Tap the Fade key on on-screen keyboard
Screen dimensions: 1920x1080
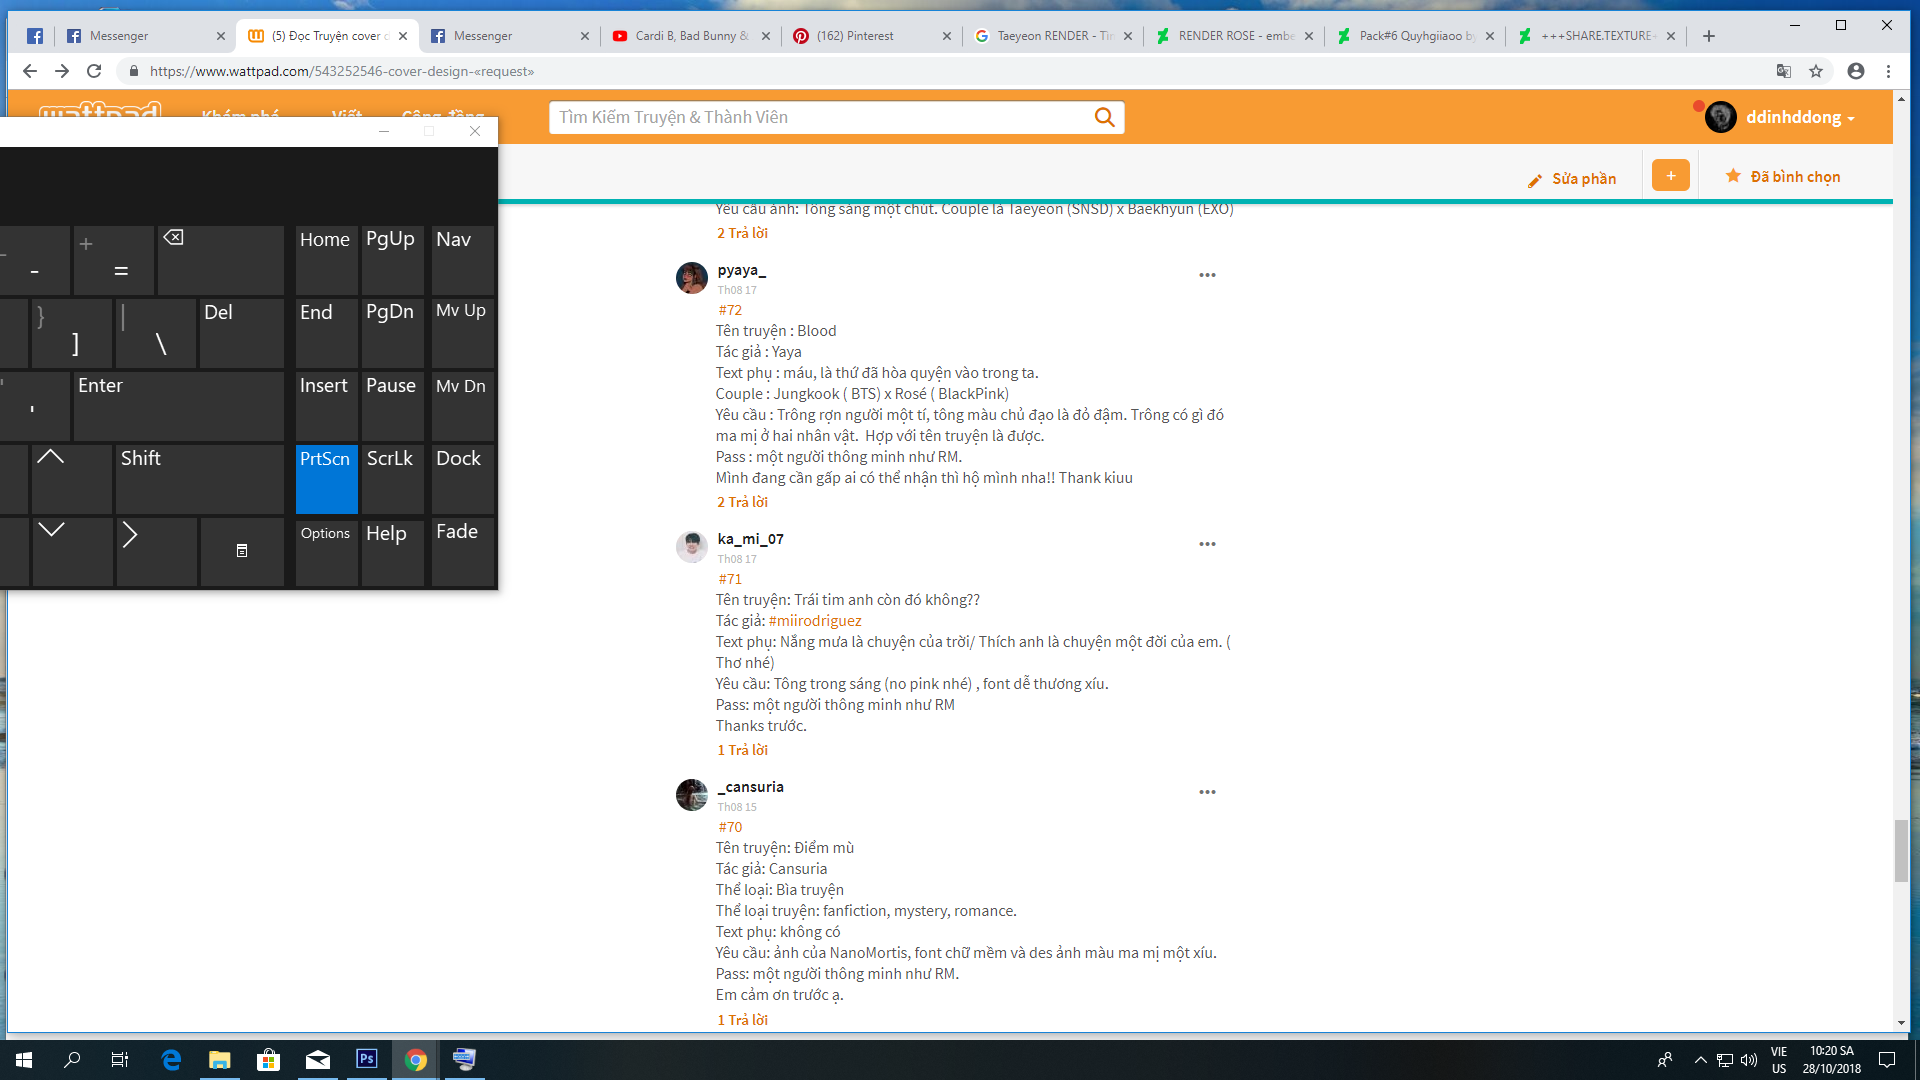pyautogui.click(x=462, y=551)
